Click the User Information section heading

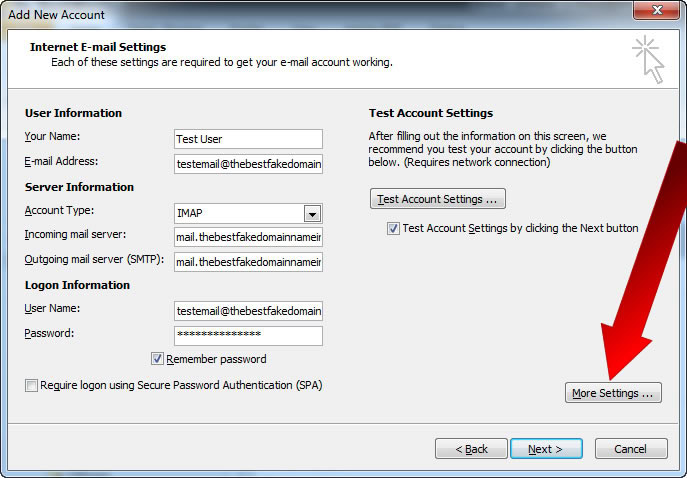tap(73, 113)
